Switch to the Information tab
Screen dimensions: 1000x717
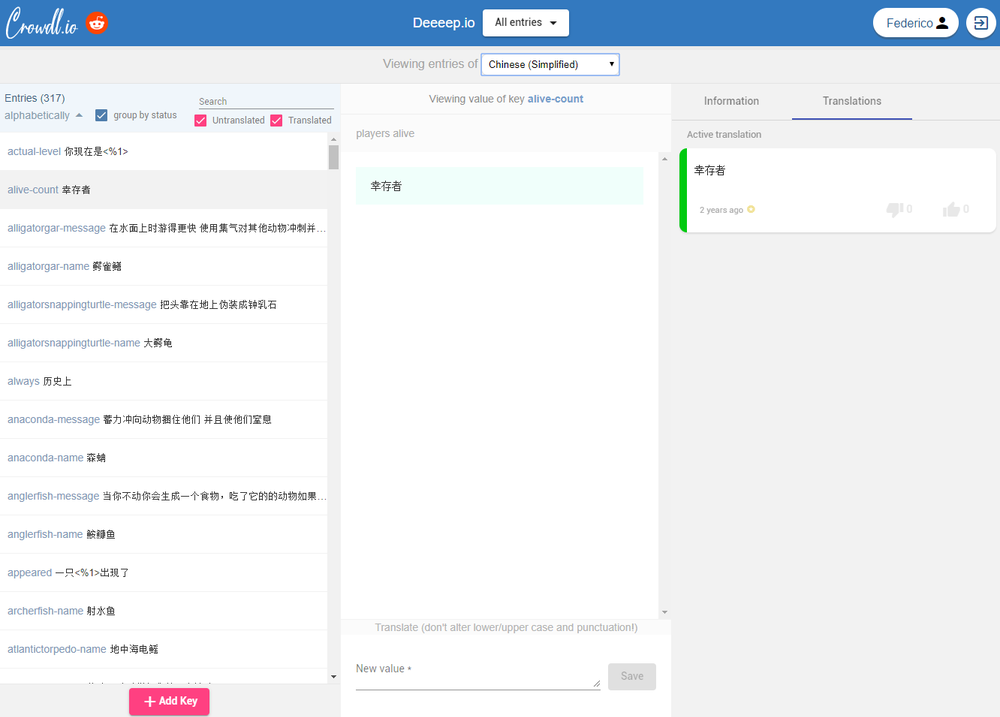click(731, 101)
